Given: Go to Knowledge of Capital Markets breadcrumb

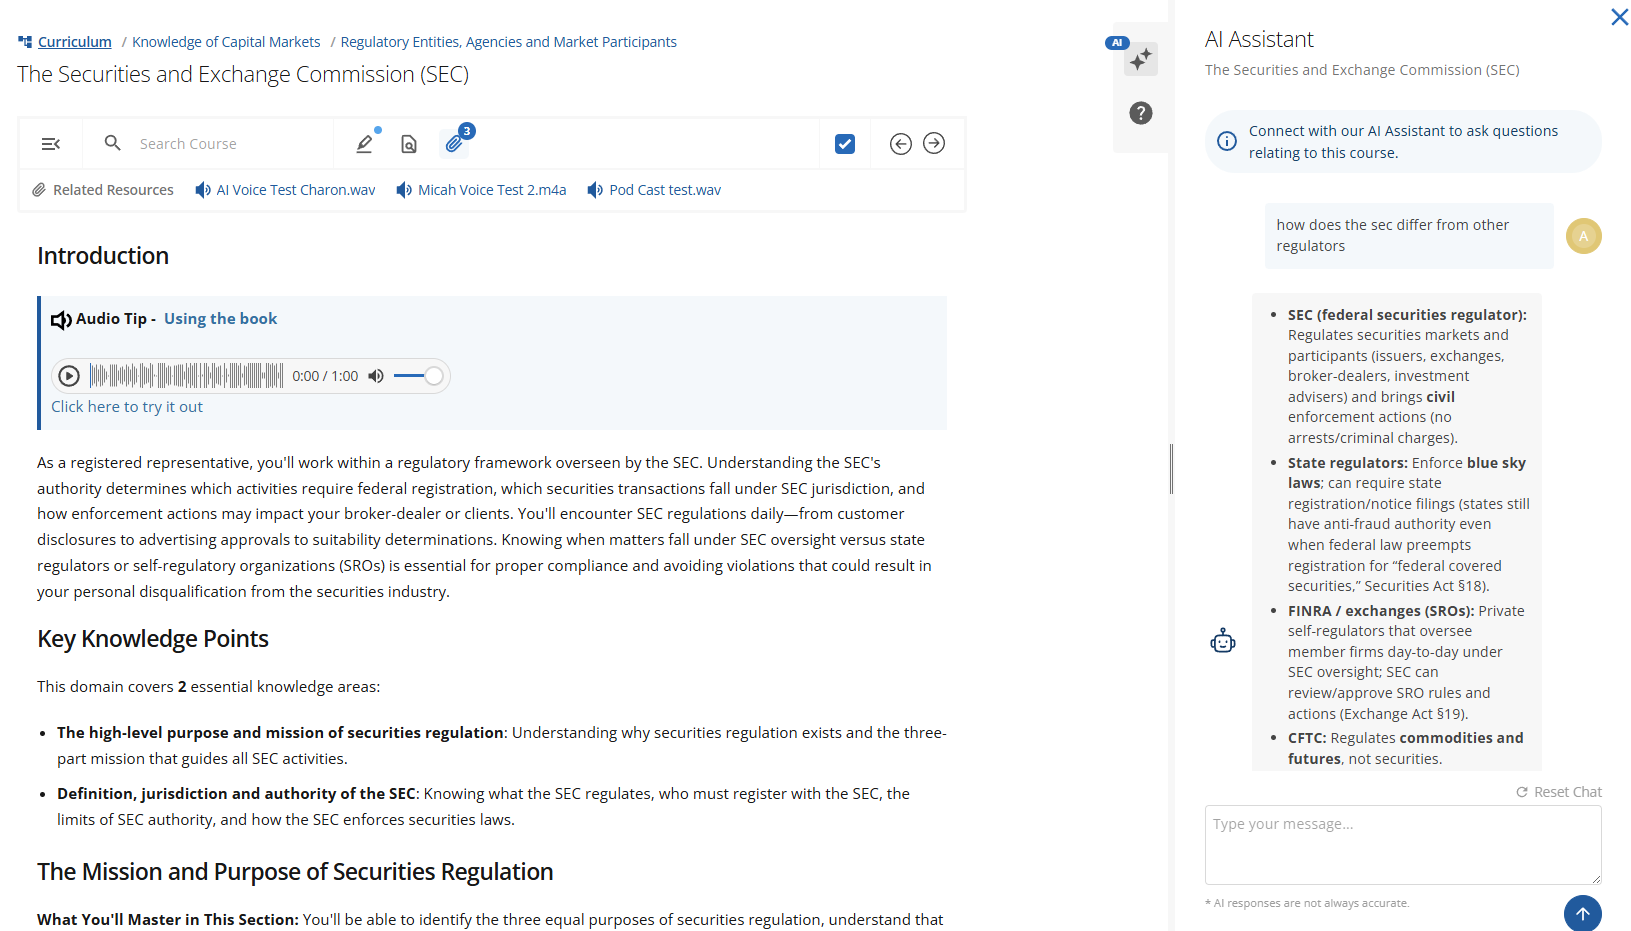Looking at the screenshot, I should (x=226, y=42).
